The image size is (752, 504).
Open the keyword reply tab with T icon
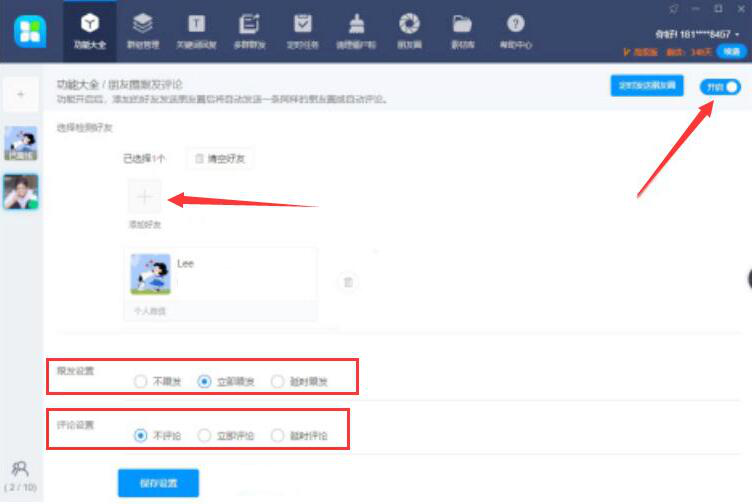pyautogui.click(x=196, y=32)
